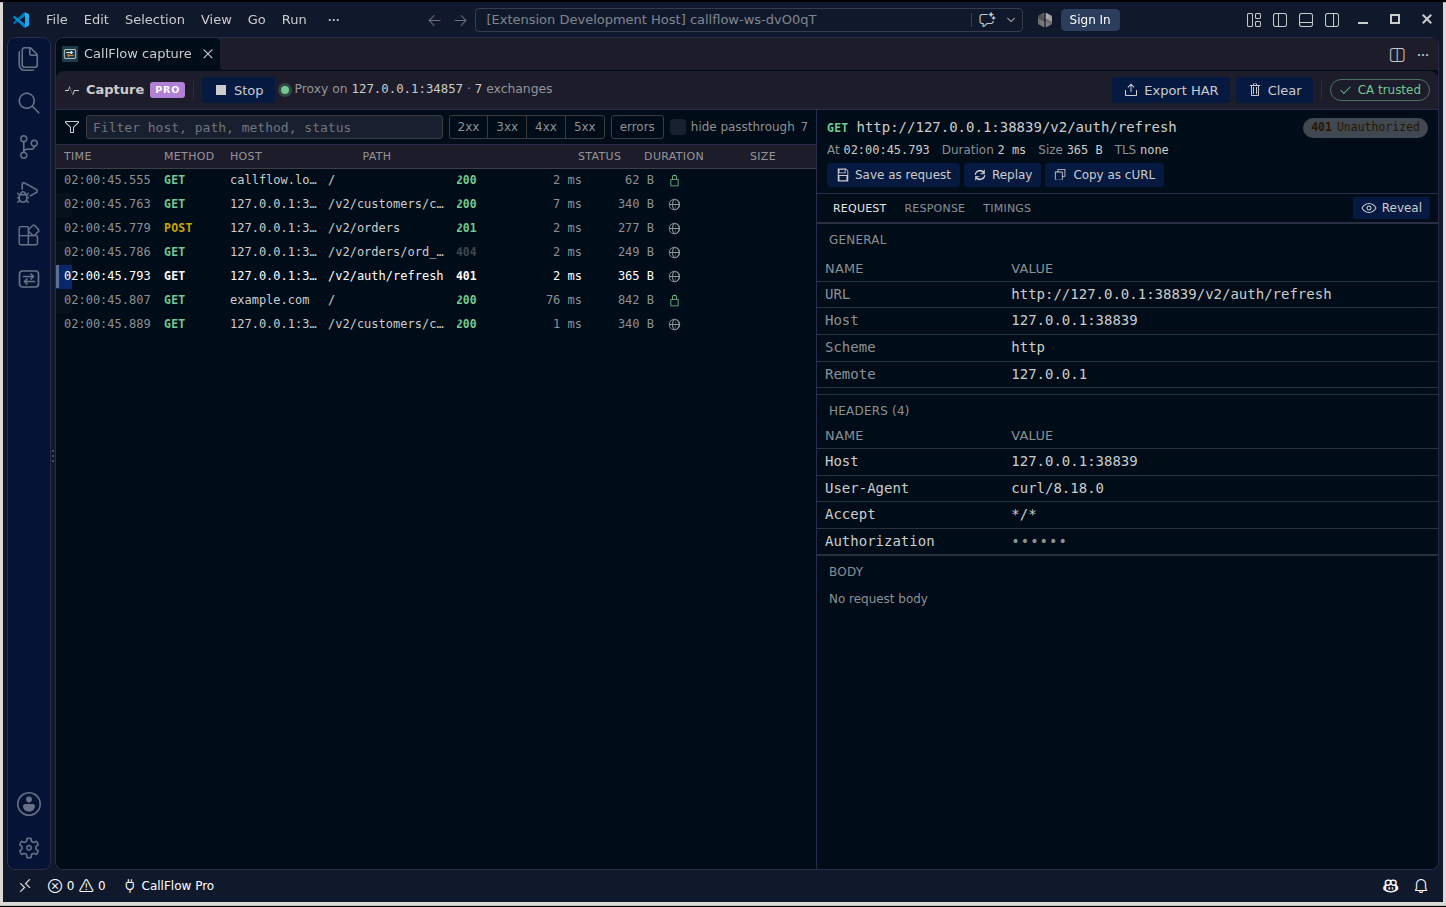The image size is (1446, 907).
Task: Click the masked Authorization header value
Action: (1039, 541)
